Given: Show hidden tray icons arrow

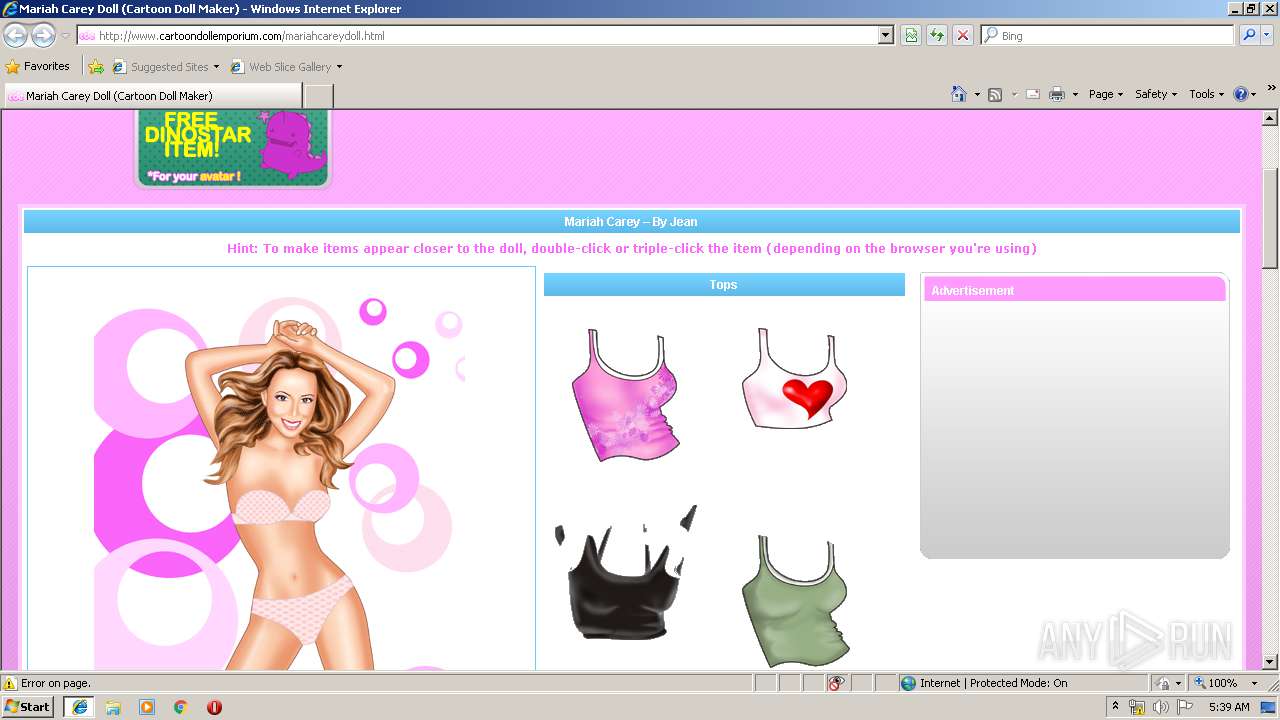Looking at the screenshot, I should [x=1116, y=707].
